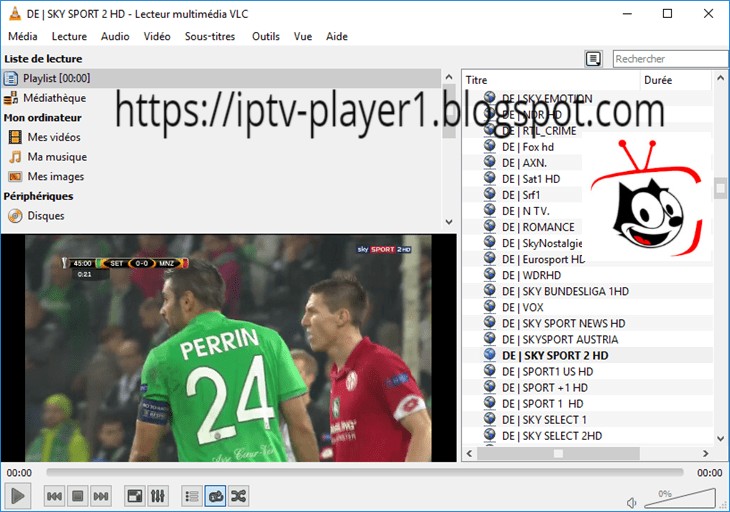Screen dimensions: 730x512
Task: Open the Audio menu
Action: tap(115, 36)
